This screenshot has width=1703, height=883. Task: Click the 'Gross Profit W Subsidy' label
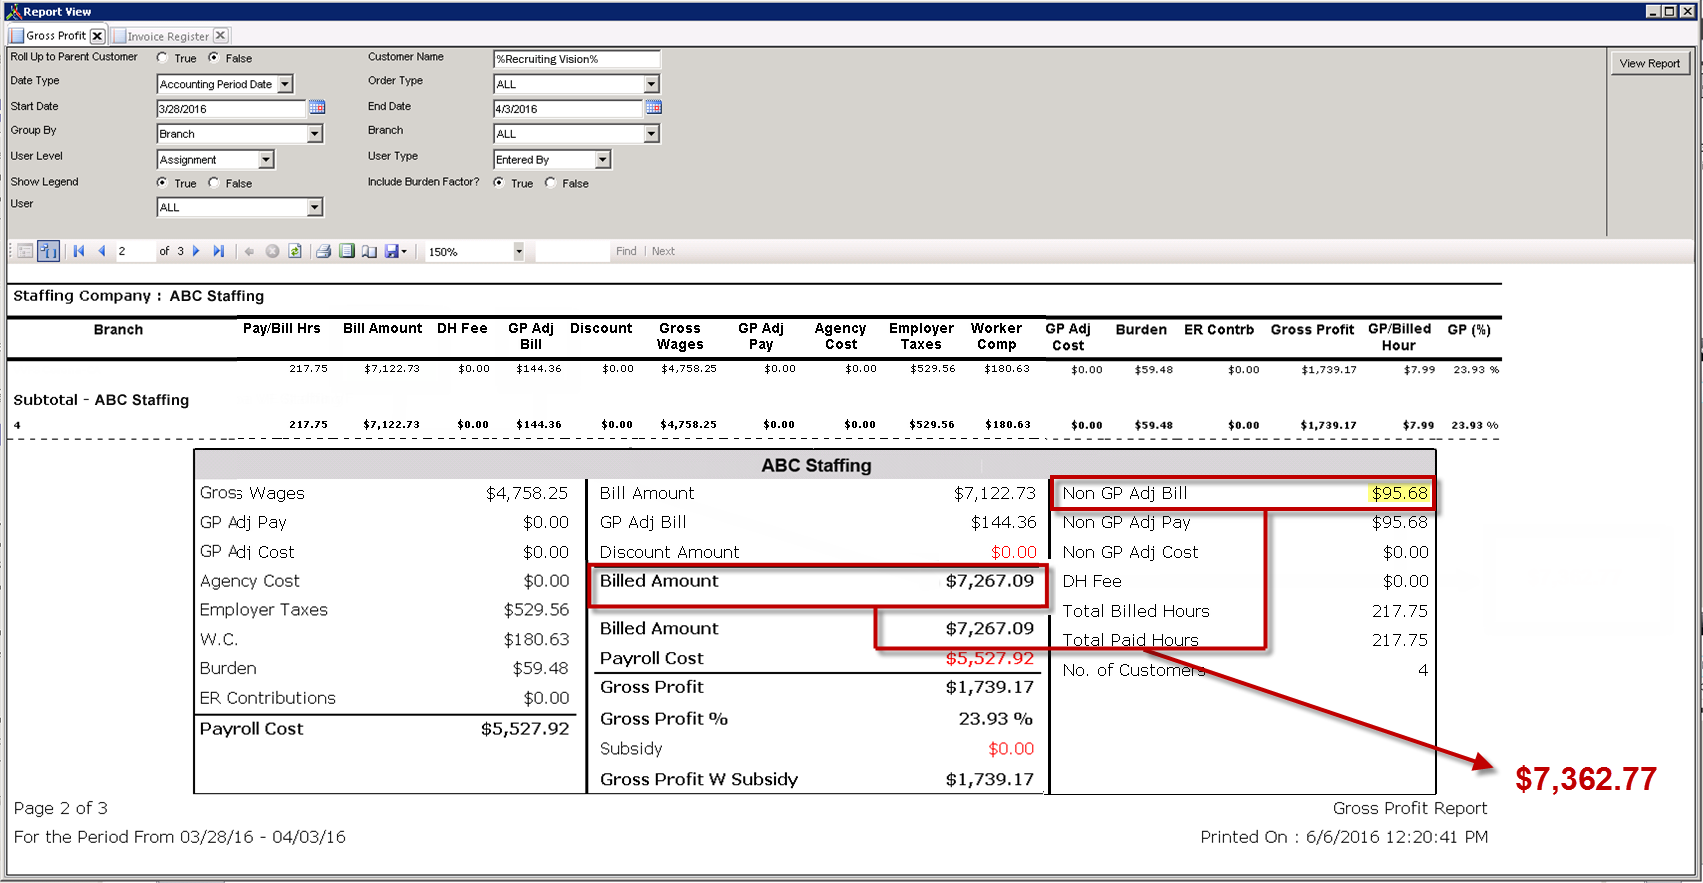click(699, 779)
